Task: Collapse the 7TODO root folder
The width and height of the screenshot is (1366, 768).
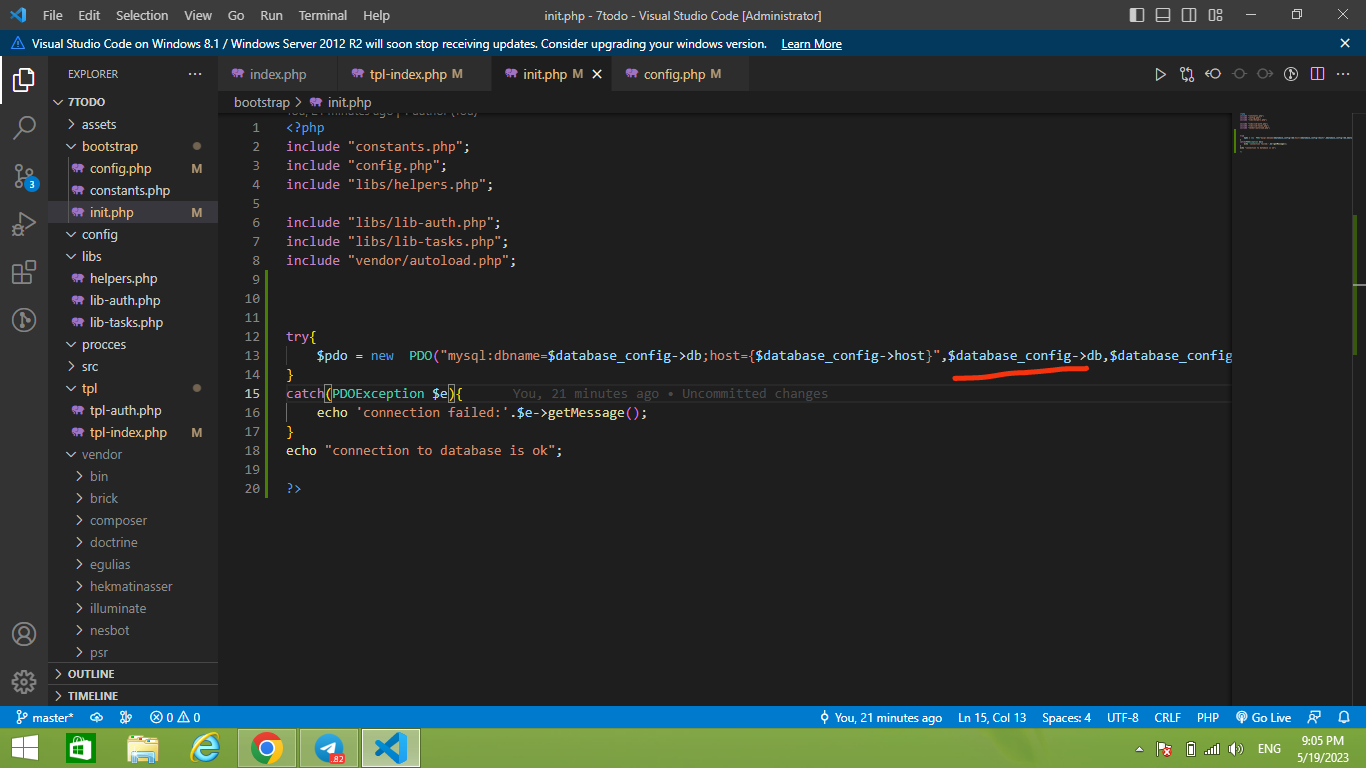Action: [x=133, y=102]
